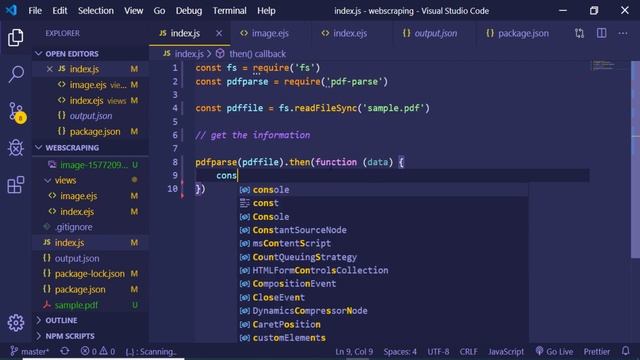Open image-1577209 file in explorer
This screenshot has width=640, height=360.
[90, 165]
